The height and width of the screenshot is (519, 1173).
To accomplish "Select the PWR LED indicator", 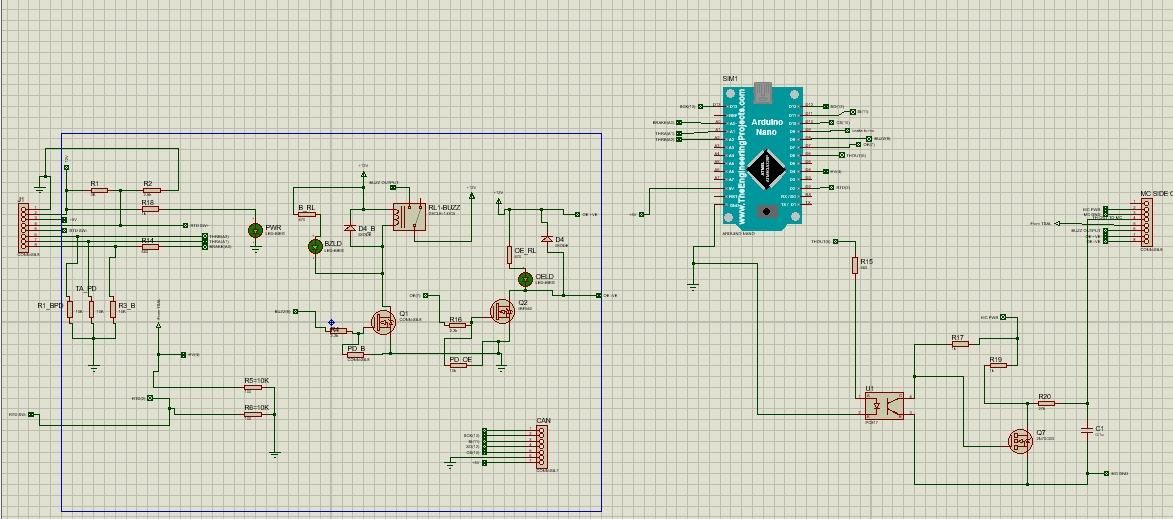I will [x=255, y=229].
